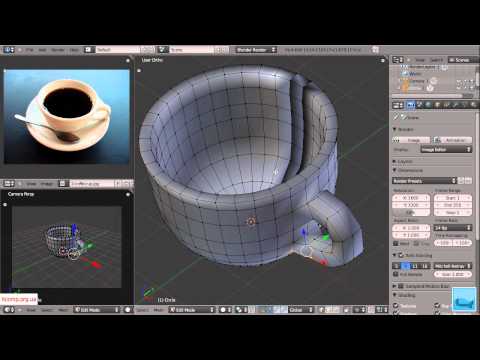Click the add render preset plus icon
The height and width of the screenshot is (360, 480).
click(x=461, y=181)
